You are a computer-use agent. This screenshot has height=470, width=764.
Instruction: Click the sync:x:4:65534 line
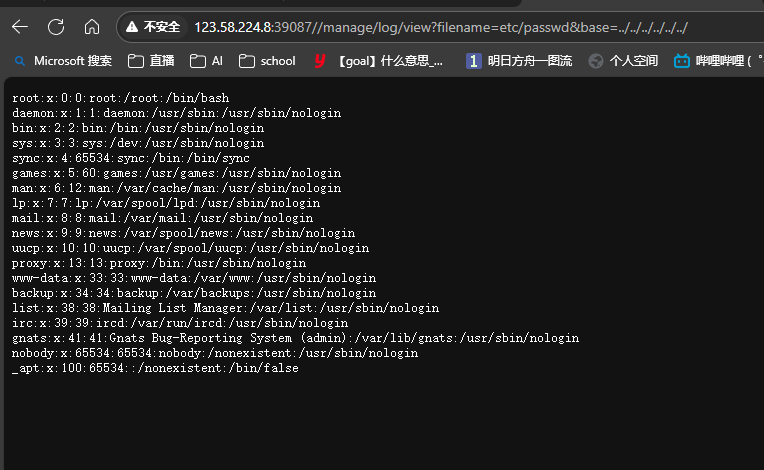(x=131, y=158)
